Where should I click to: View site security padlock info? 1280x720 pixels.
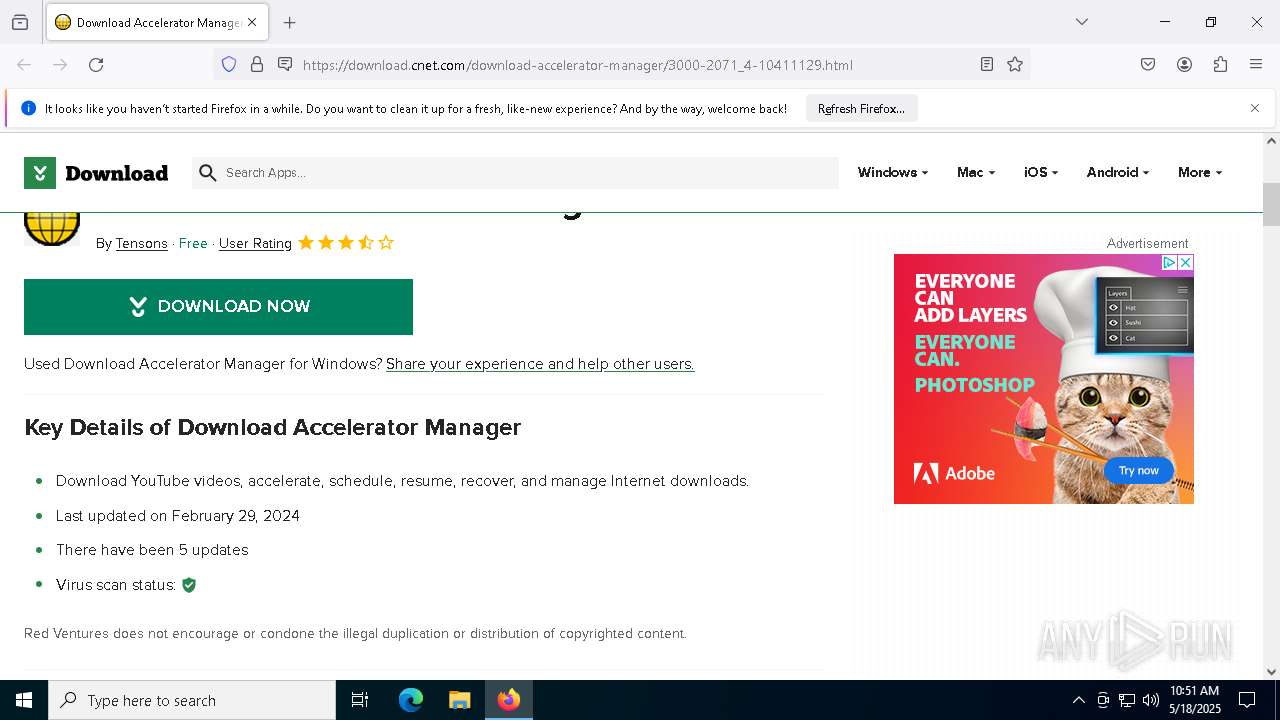(x=257, y=65)
